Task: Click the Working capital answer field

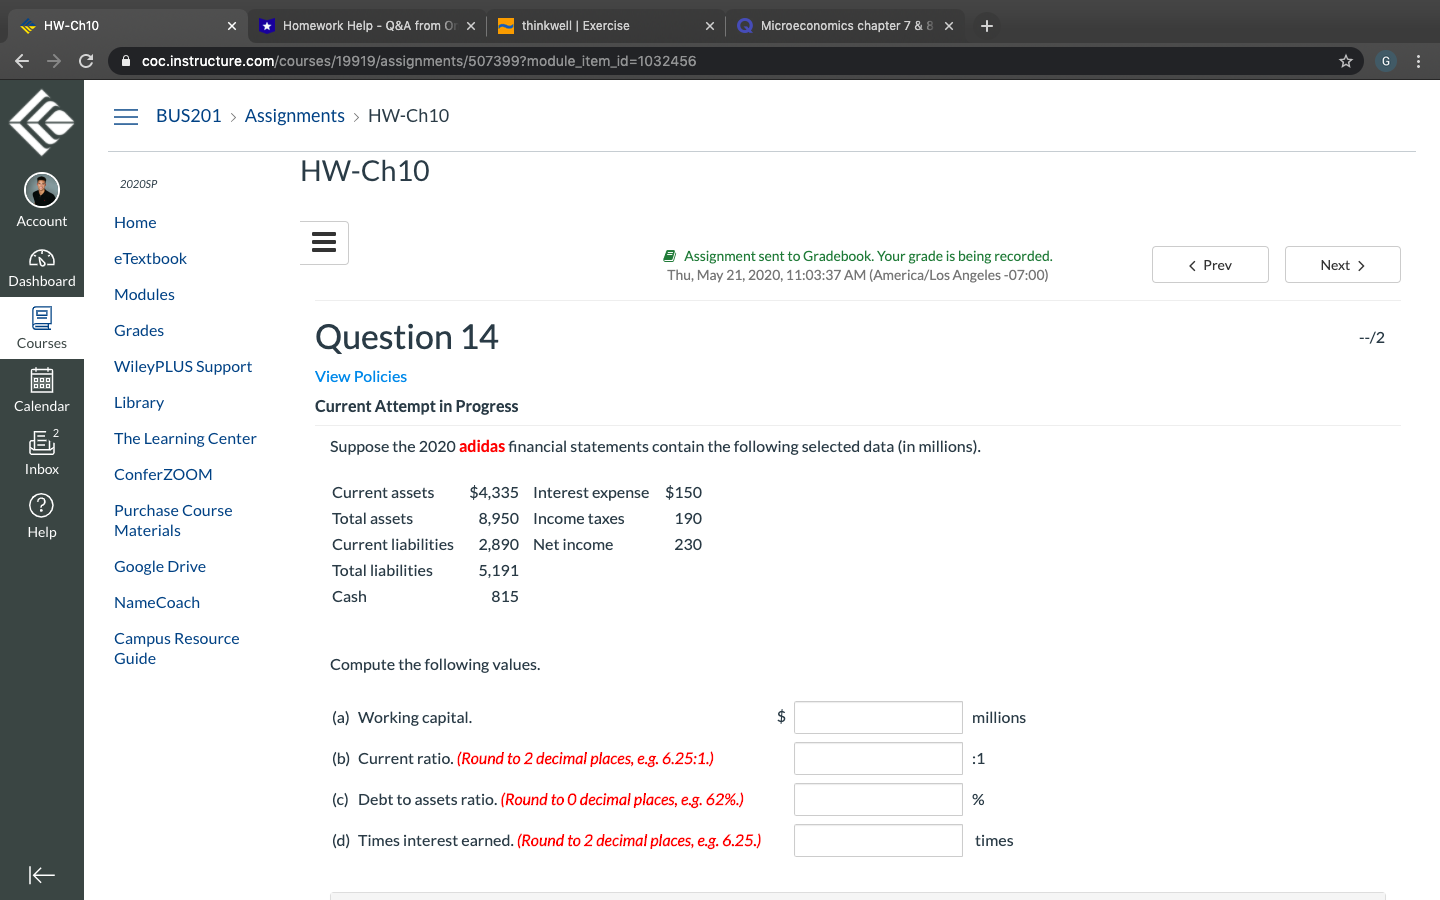Action: pos(877,717)
